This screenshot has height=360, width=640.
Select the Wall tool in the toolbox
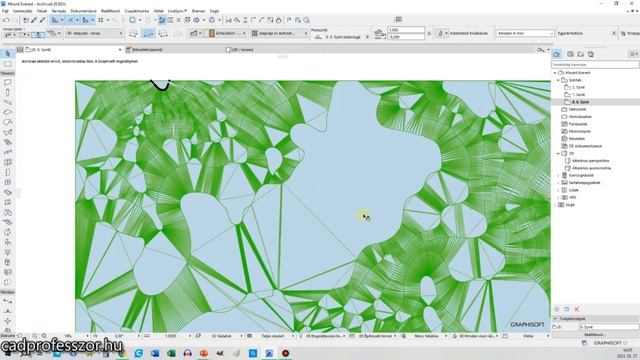point(7,82)
